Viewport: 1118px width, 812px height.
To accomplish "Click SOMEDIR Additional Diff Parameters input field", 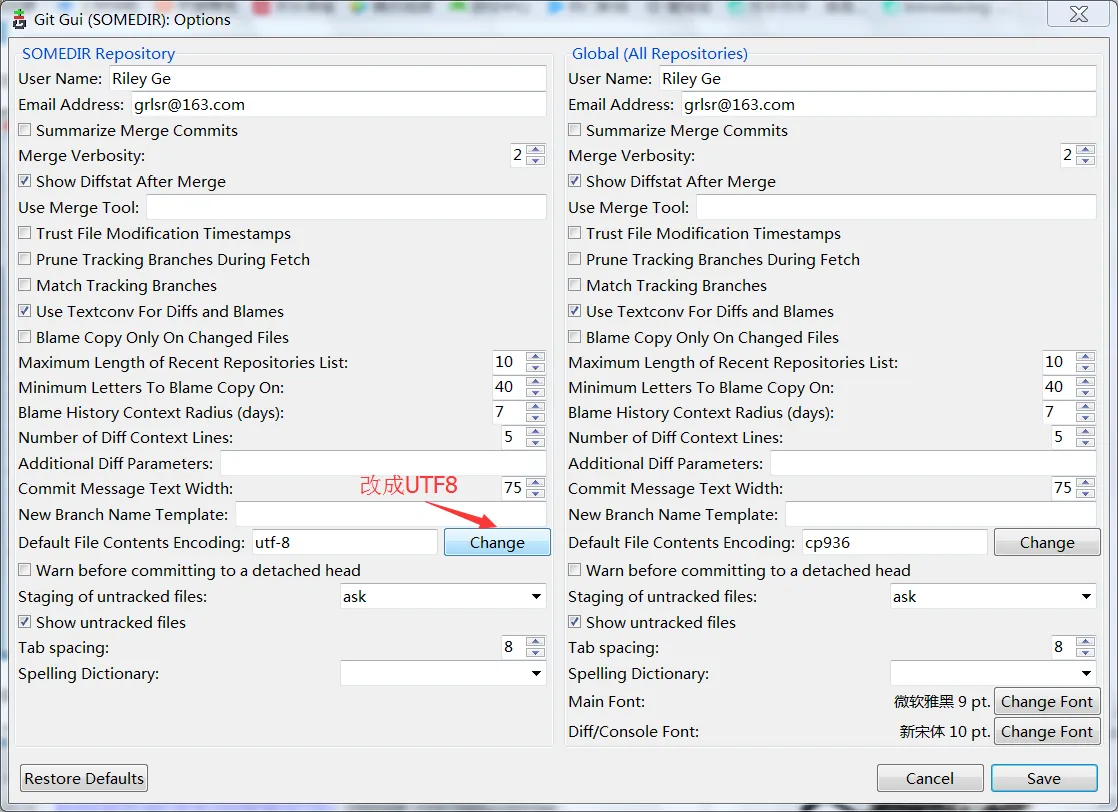I will pyautogui.click(x=383, y=463).
